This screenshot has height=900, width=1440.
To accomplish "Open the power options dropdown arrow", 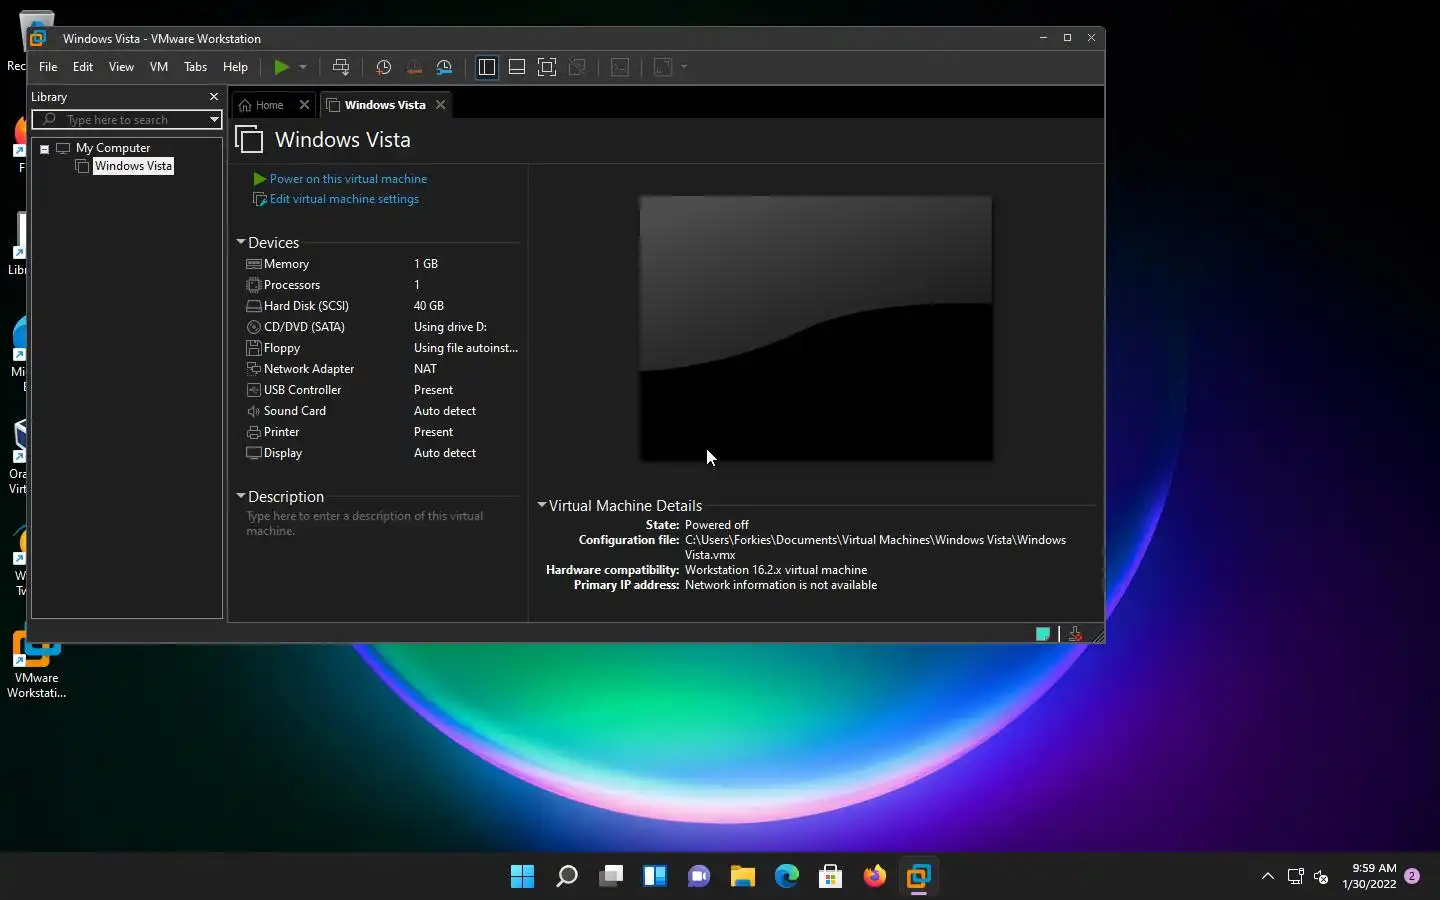I will [303, 67].
